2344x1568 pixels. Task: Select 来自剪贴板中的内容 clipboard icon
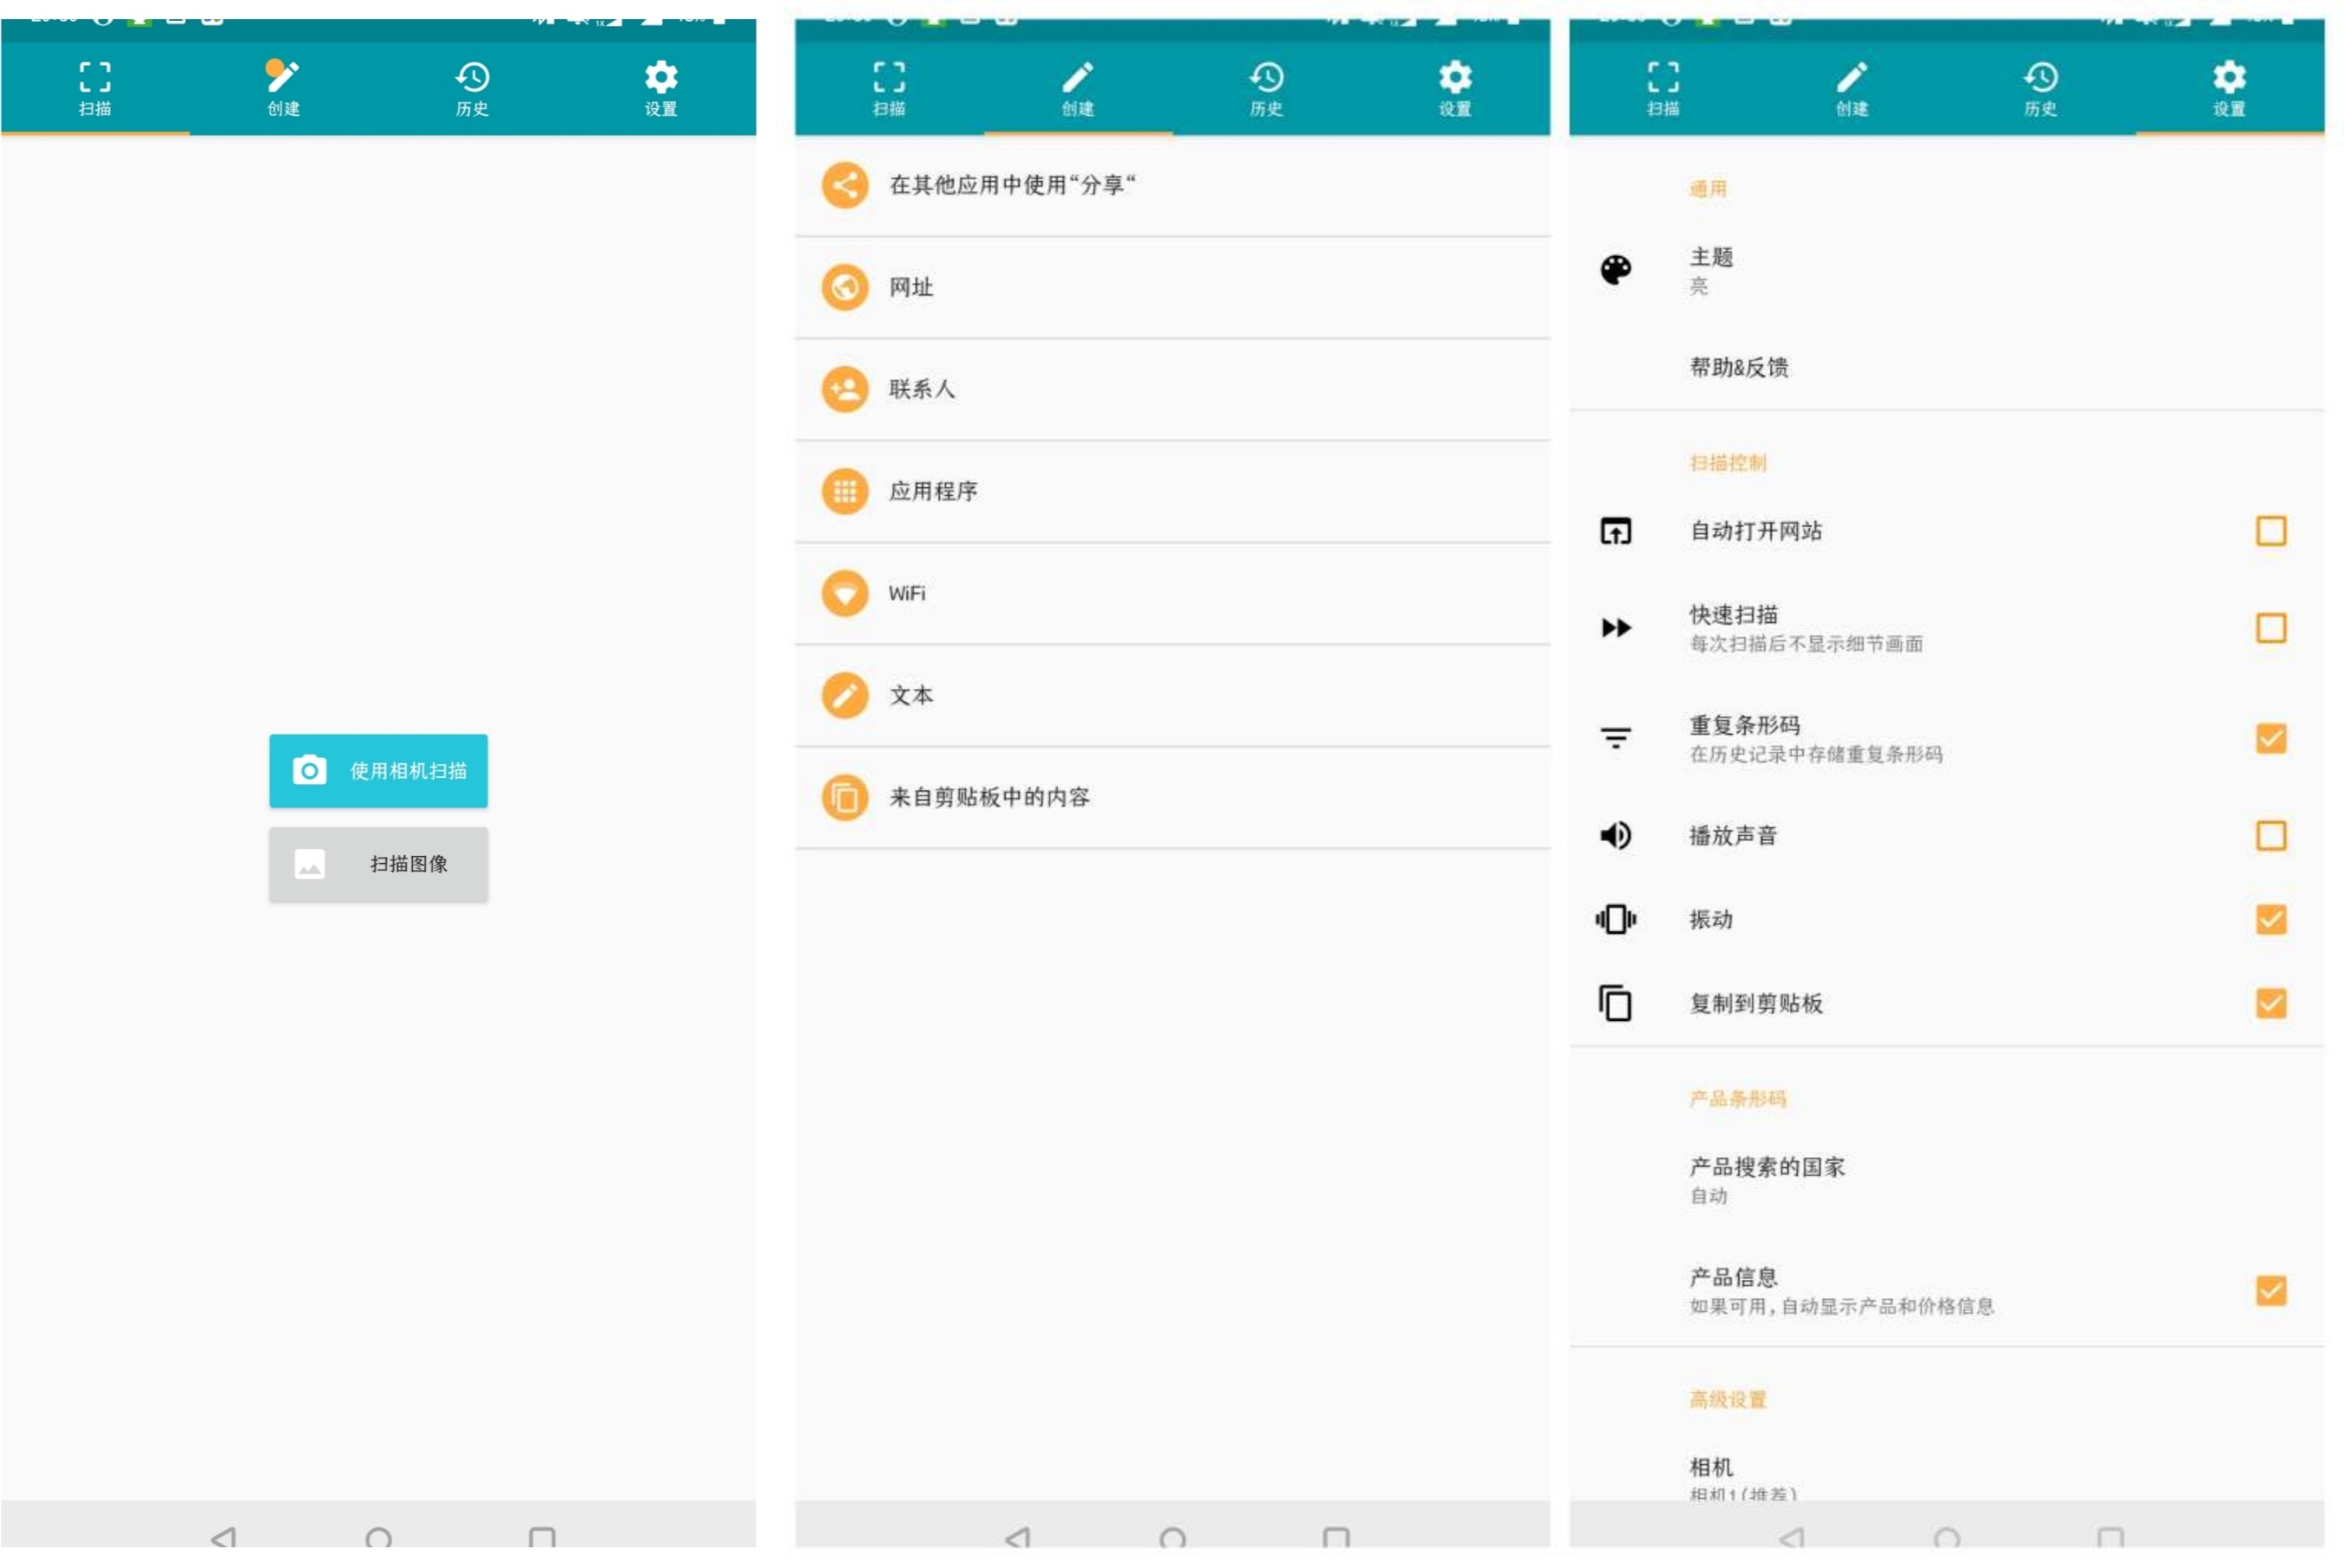[x=845, y=797]
